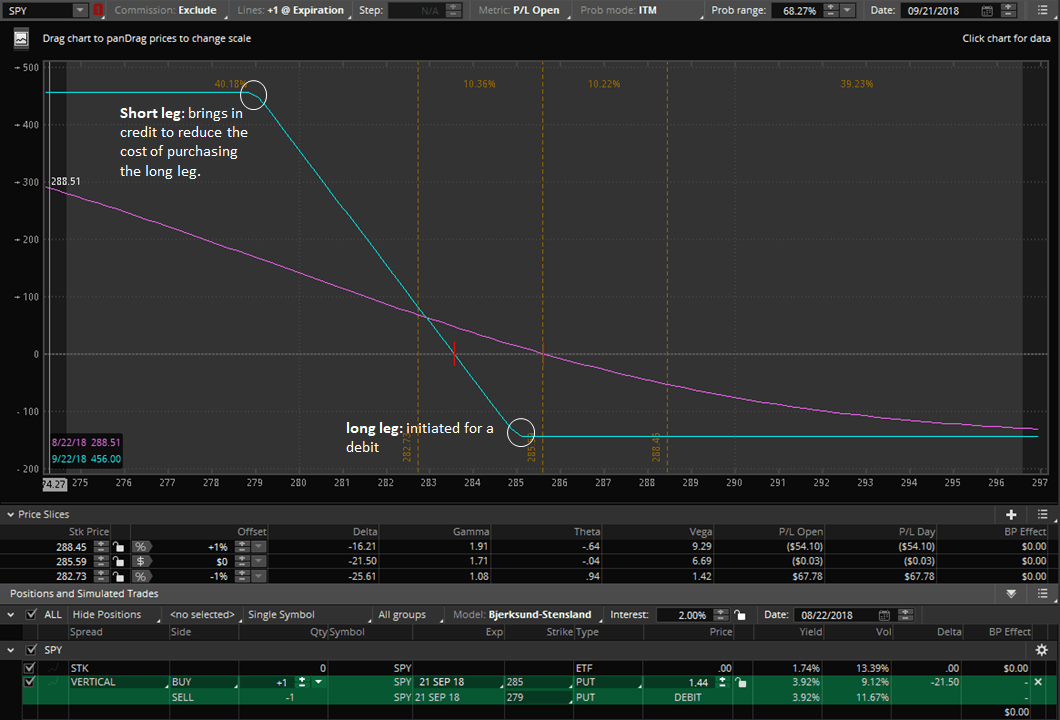Uncheck the VERTICAL spread row checkbox
Screen dimensions: 1060x720
click(x=28, y=682)
